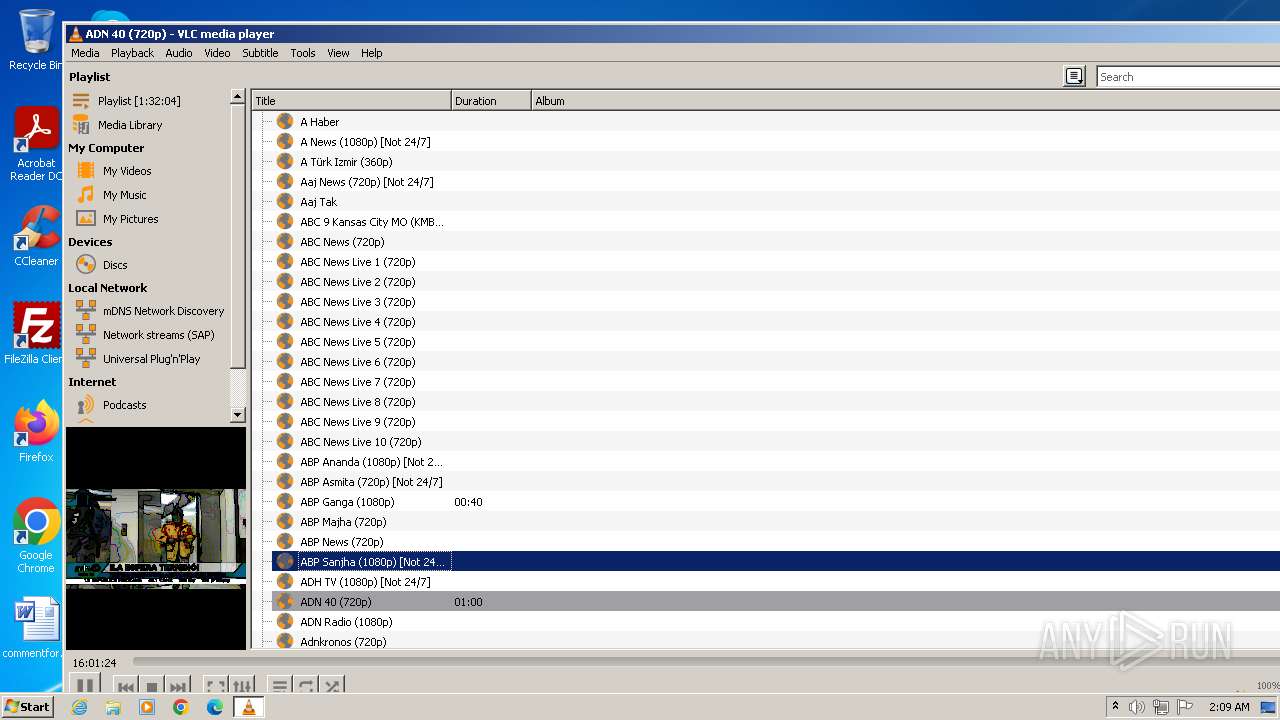Open the Help menu
1280x720 pixels.
click(371, 53)
